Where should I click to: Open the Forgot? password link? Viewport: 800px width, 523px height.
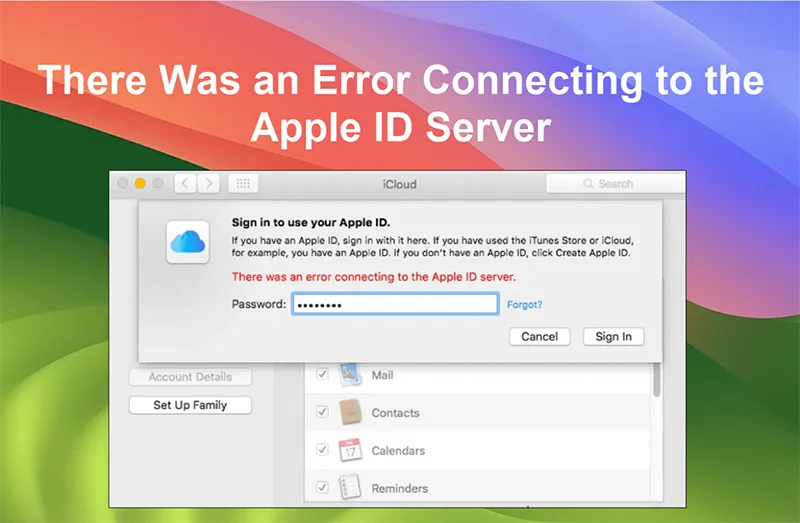[x=524, y=305]
